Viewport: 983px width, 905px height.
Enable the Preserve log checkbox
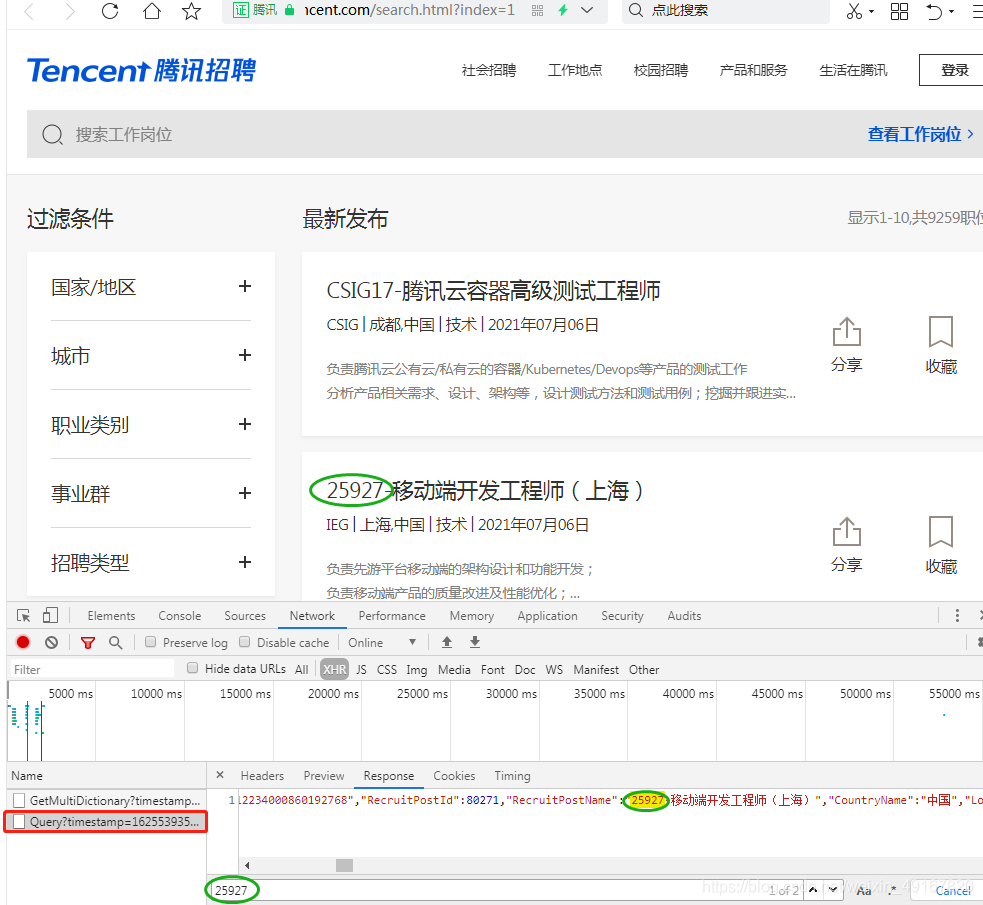[150, 642]
